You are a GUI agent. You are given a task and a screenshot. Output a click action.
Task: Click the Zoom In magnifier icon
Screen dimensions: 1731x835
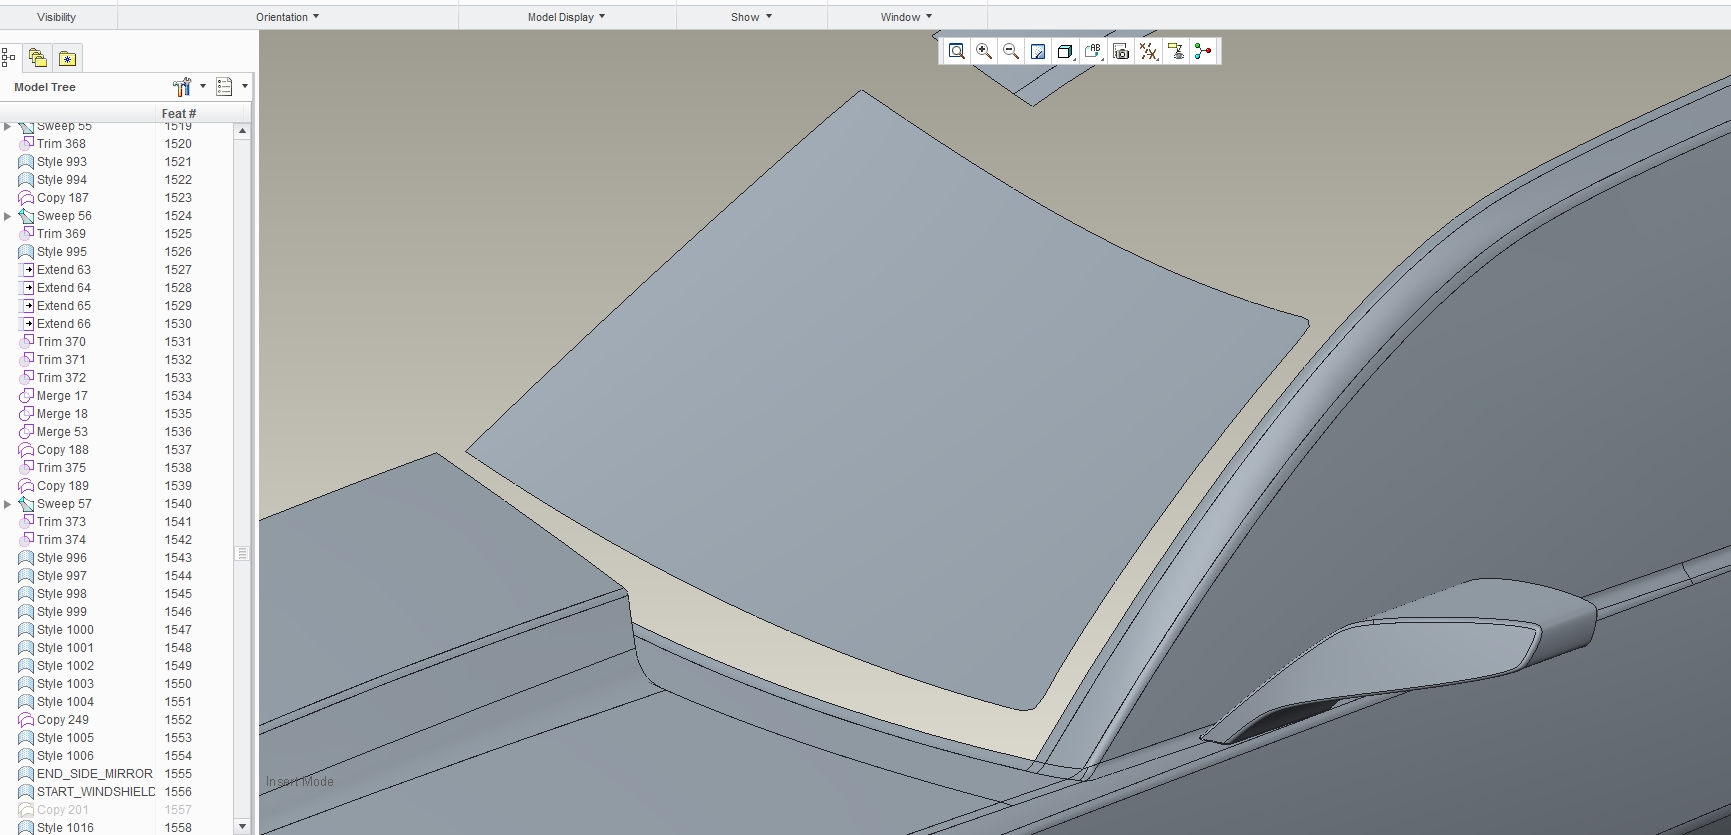(984, 51)
